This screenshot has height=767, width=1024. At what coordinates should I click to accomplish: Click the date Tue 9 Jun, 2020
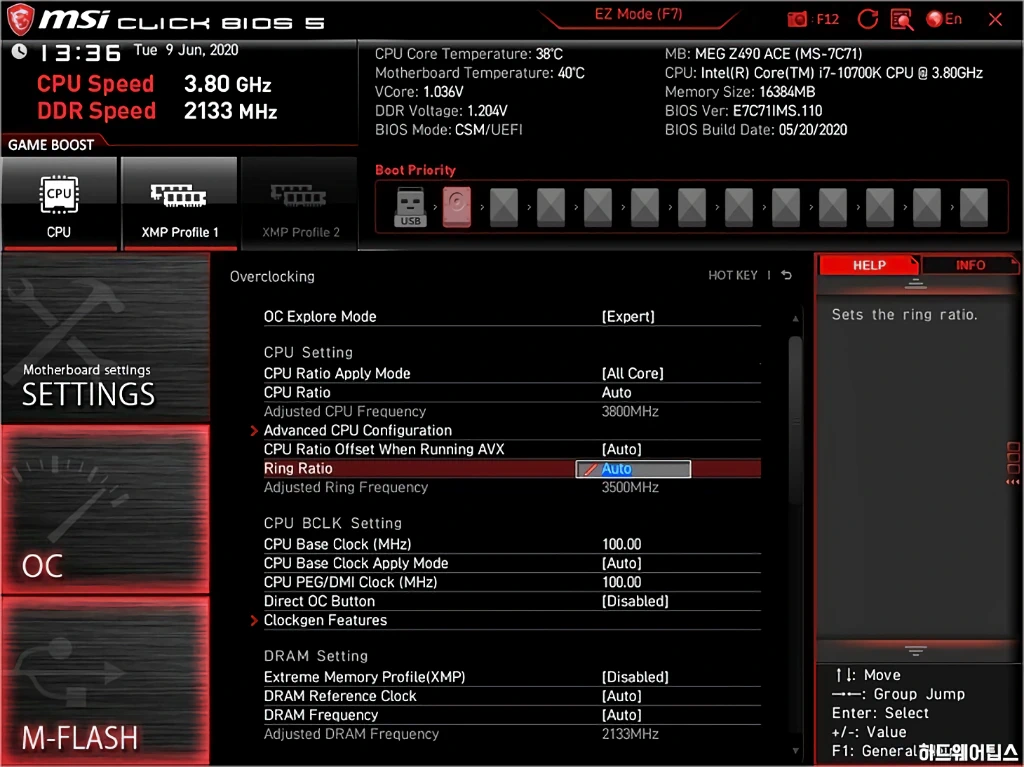(x=185, y=50)
